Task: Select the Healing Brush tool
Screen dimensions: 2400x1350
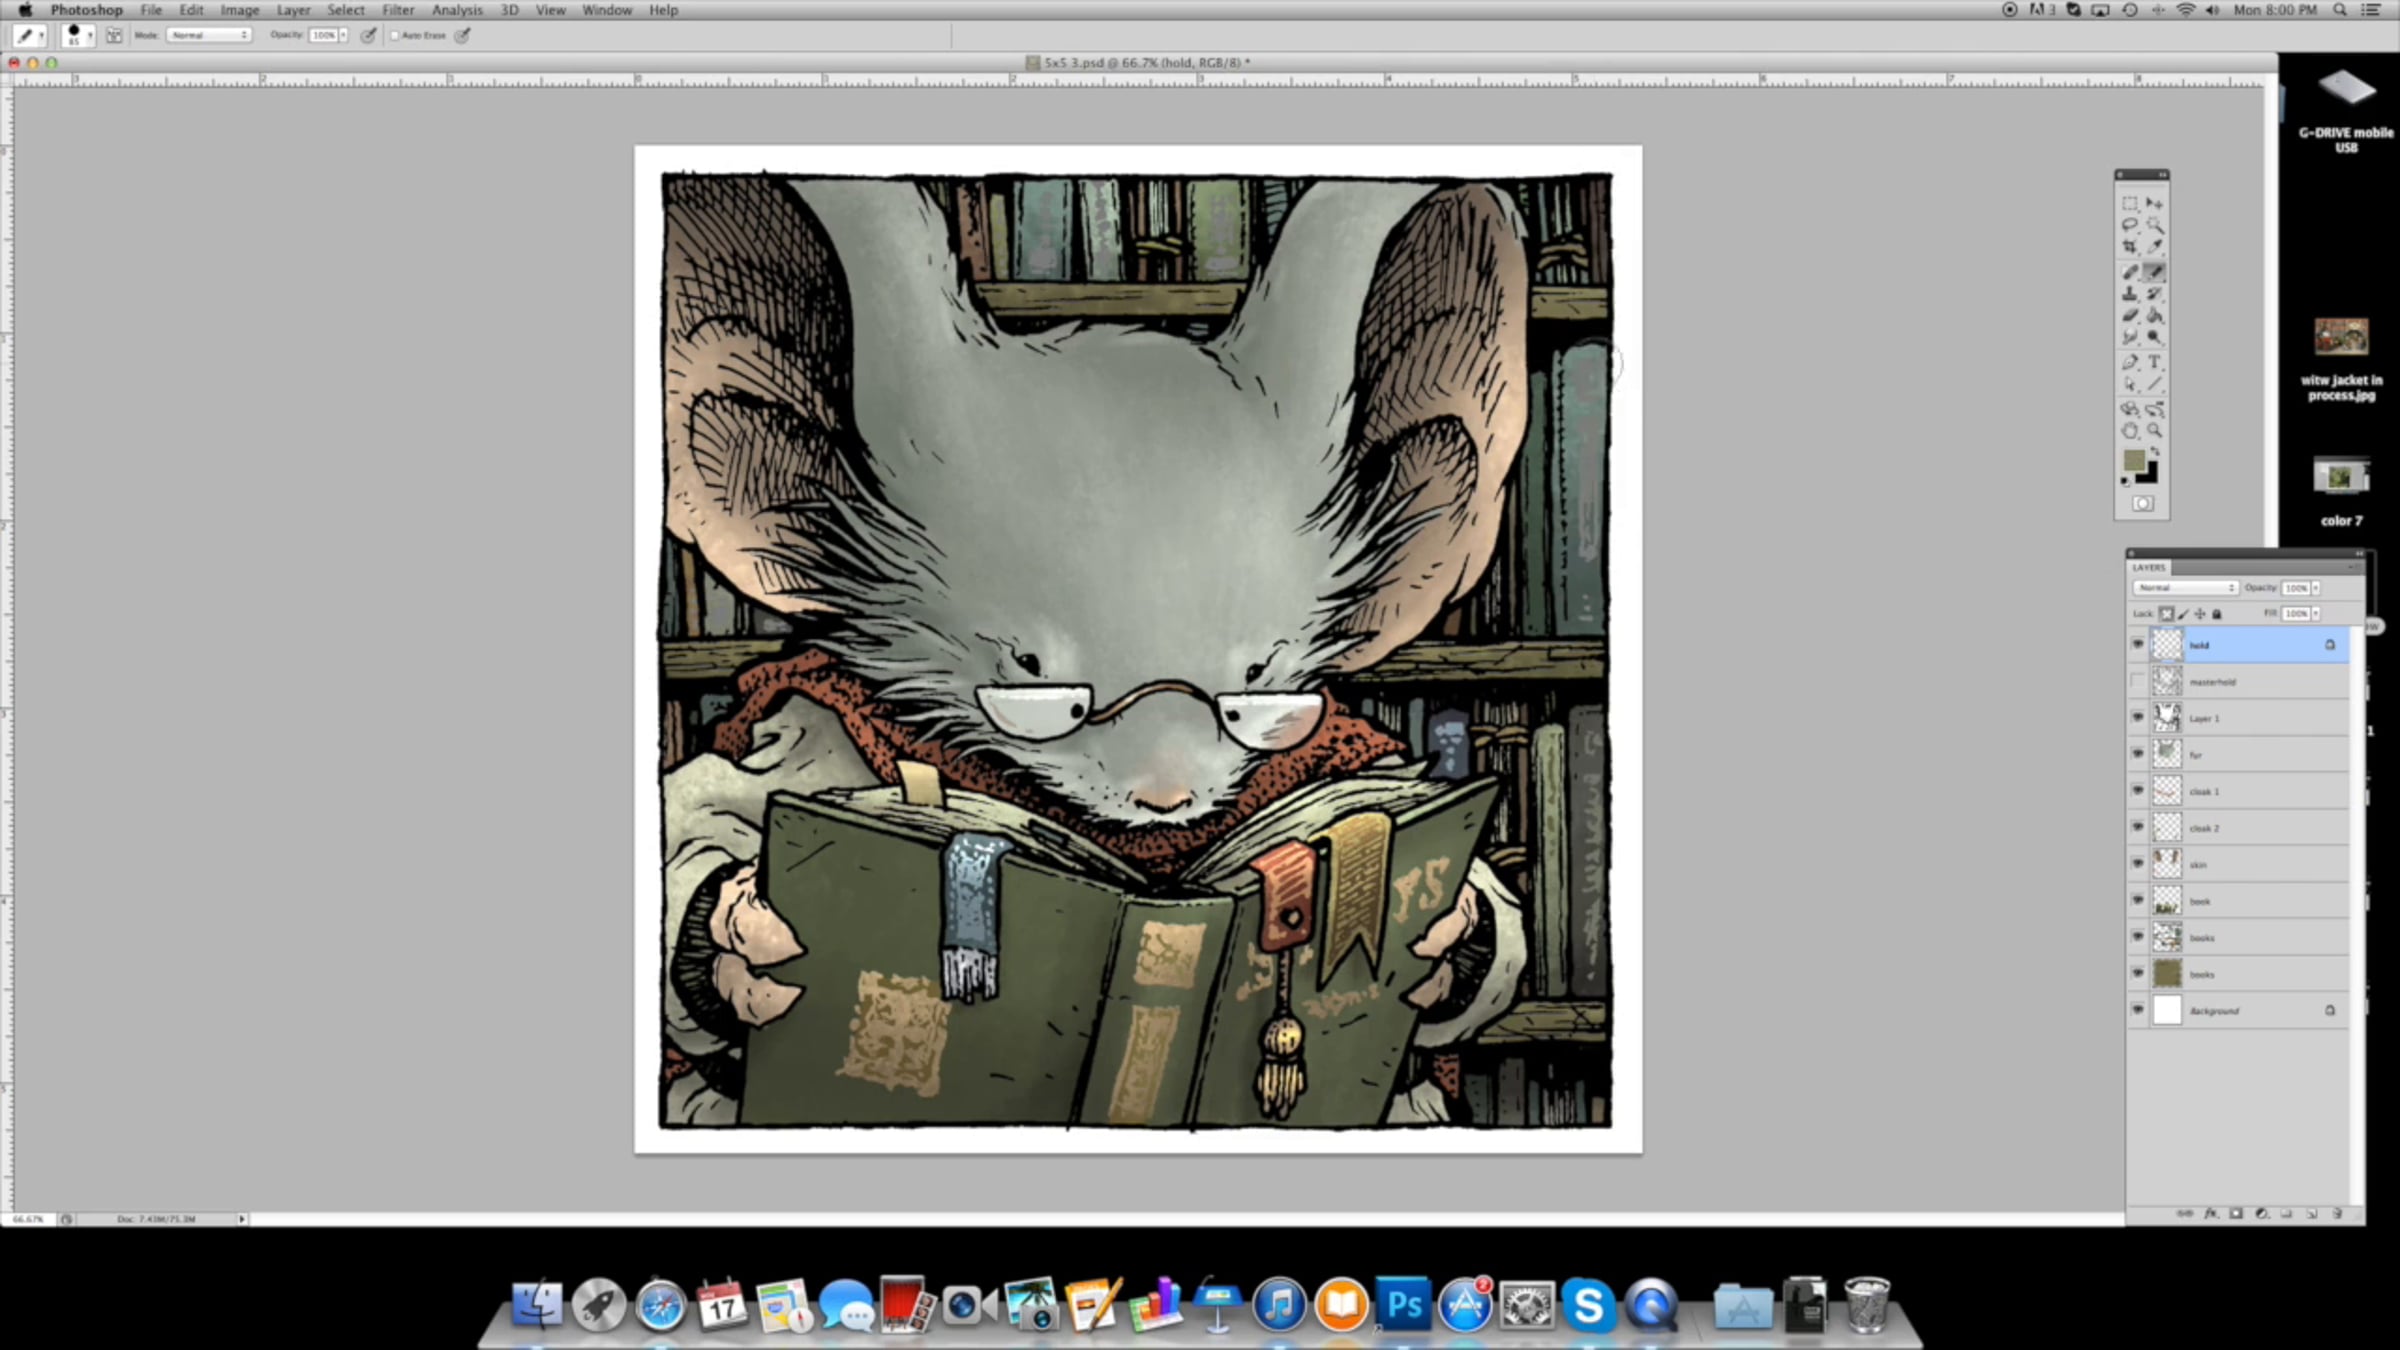Action: [x=2130, y=272]
